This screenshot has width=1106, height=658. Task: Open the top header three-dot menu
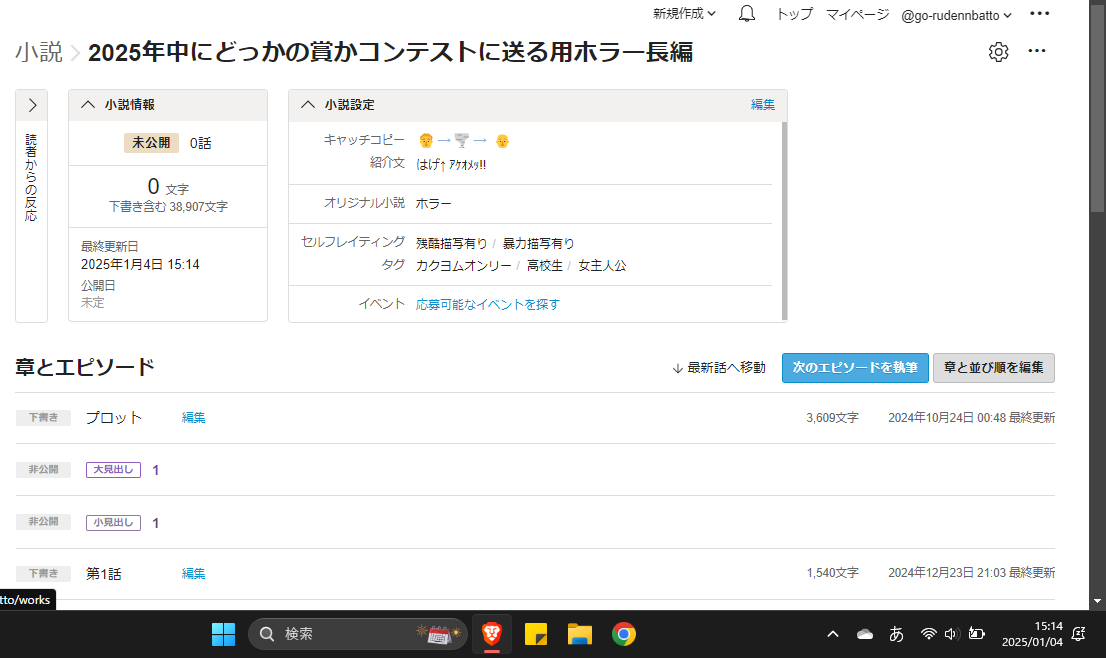pyautogui.click(x=1040, y=14)
